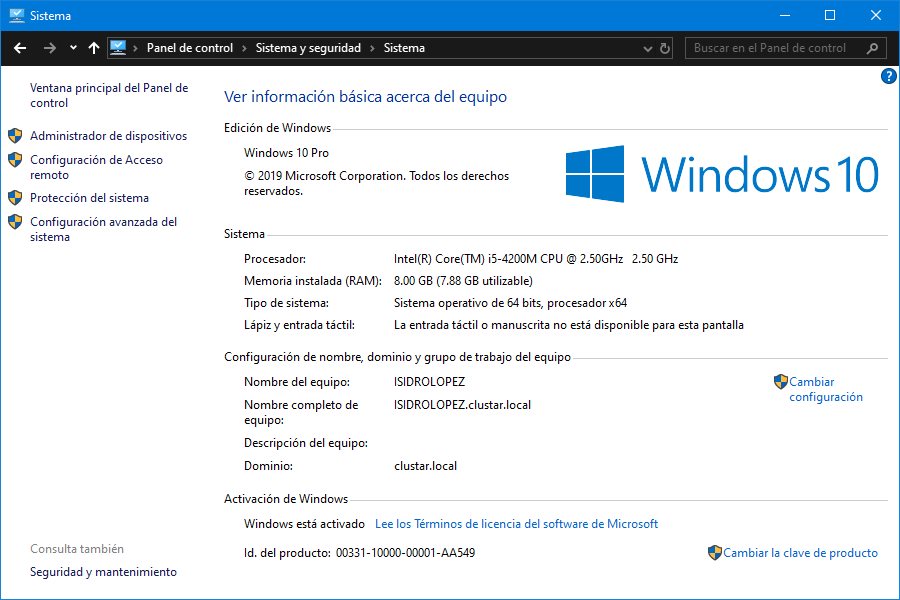
Task: Navigate to Sistema y seguridad breadcrumb
Action: click(308, 48)
